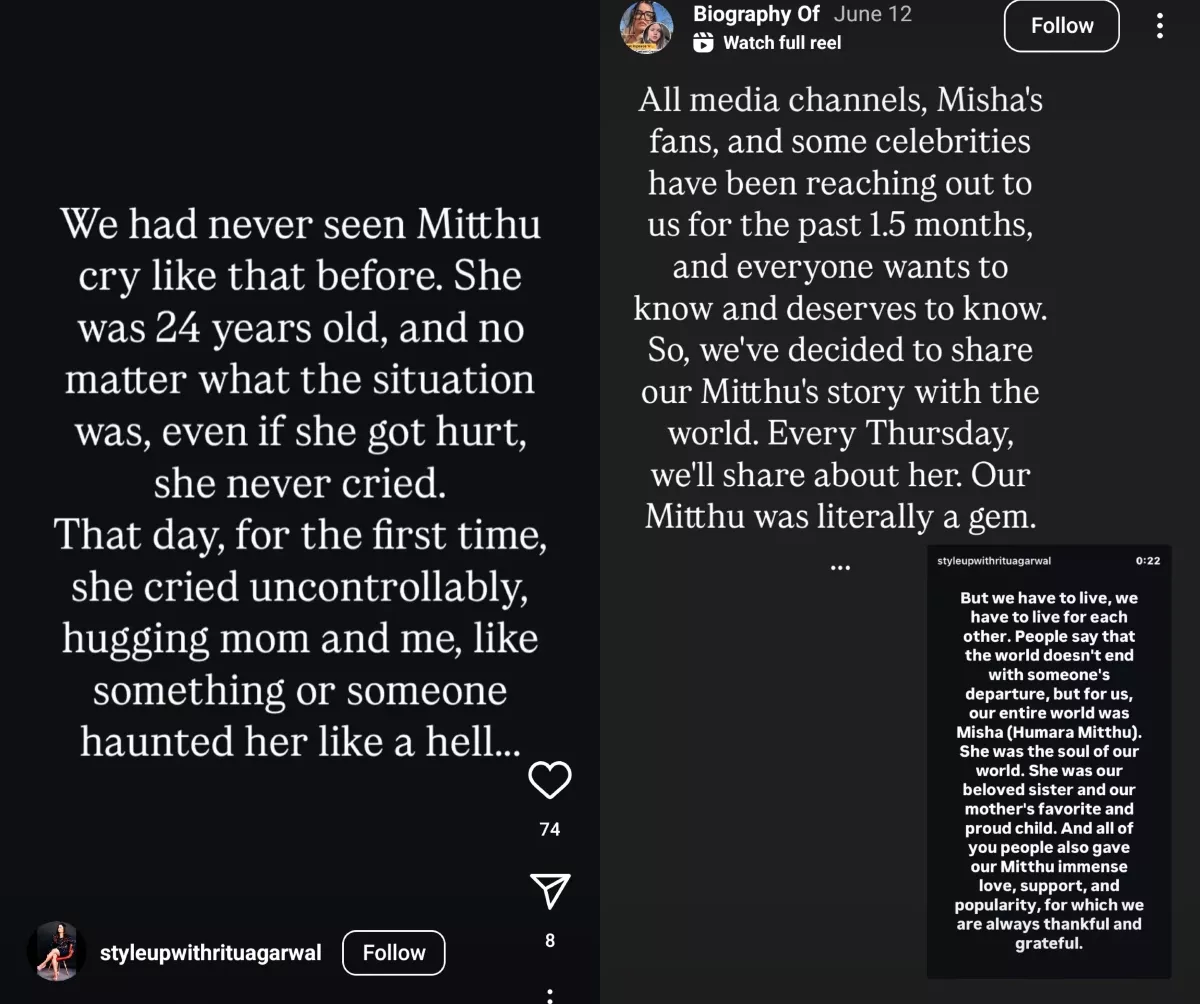Open styleupwithrituagarwal's profile avatar
The image size is (1200, 1004).
[x=55, y=951]
